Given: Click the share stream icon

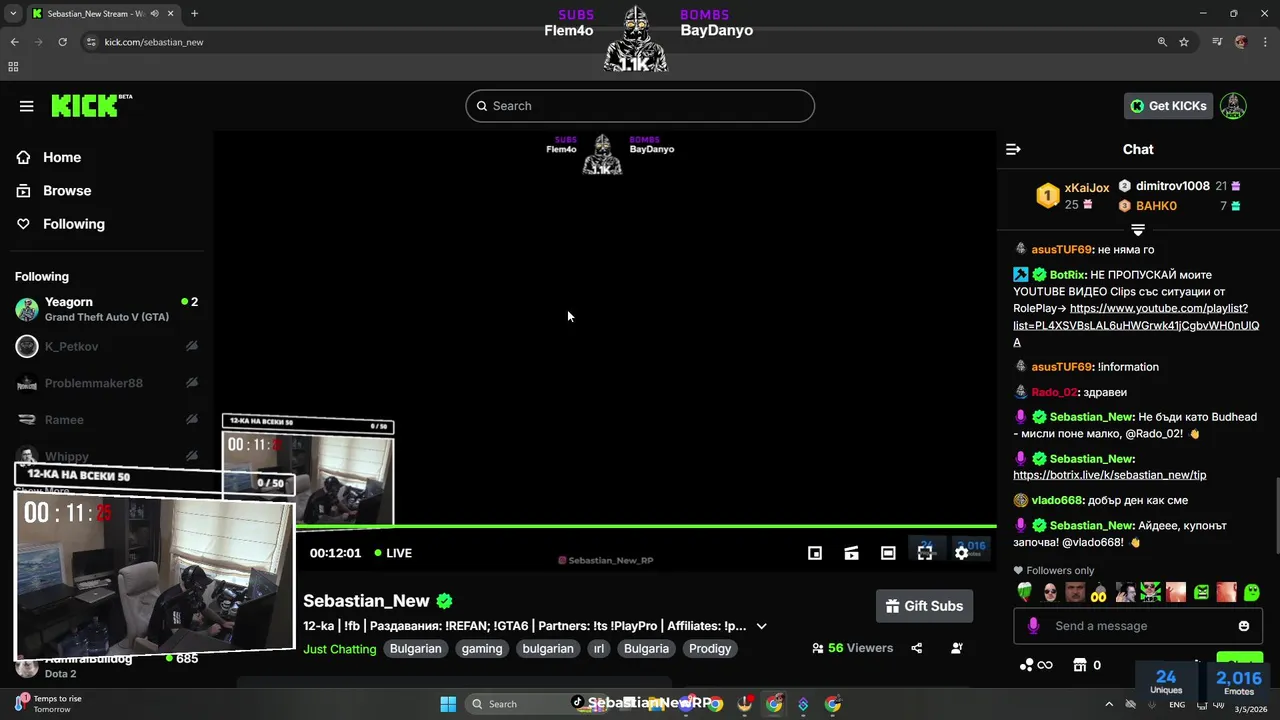Looking at the screenshot, I should (917, 648).
